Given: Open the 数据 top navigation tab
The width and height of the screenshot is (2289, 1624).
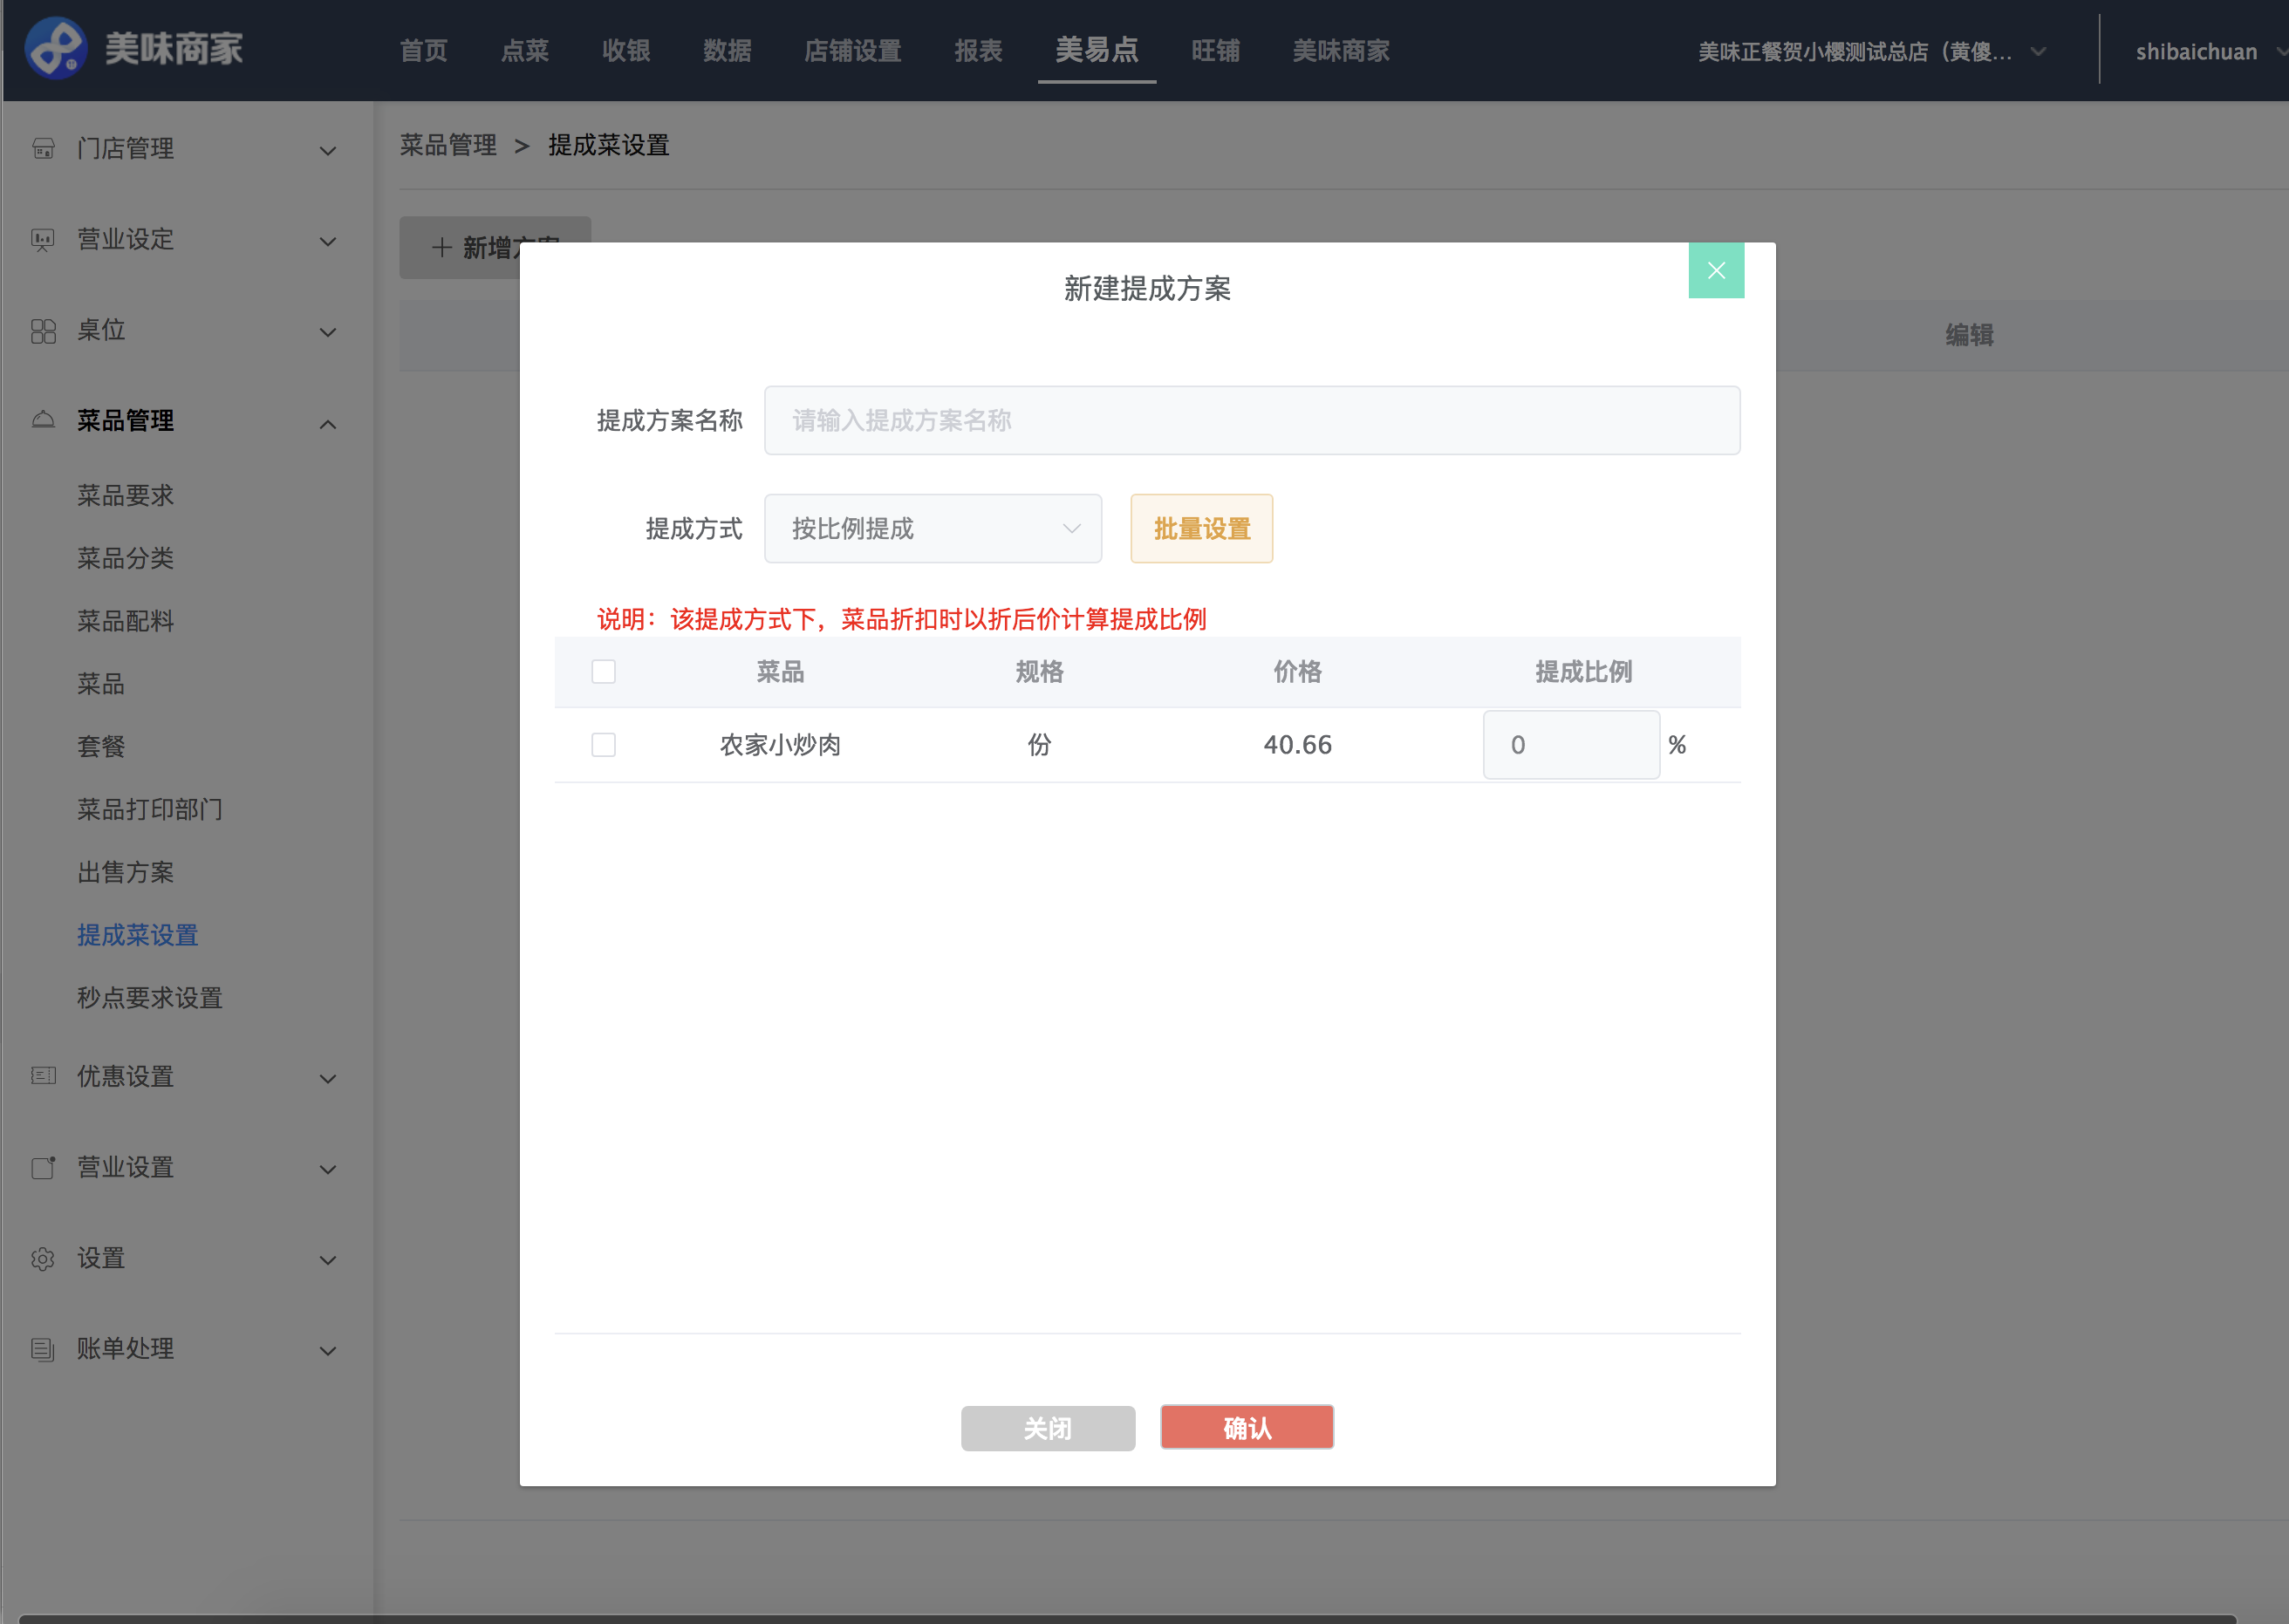Looking at the screenshot, I should (726, 51).
